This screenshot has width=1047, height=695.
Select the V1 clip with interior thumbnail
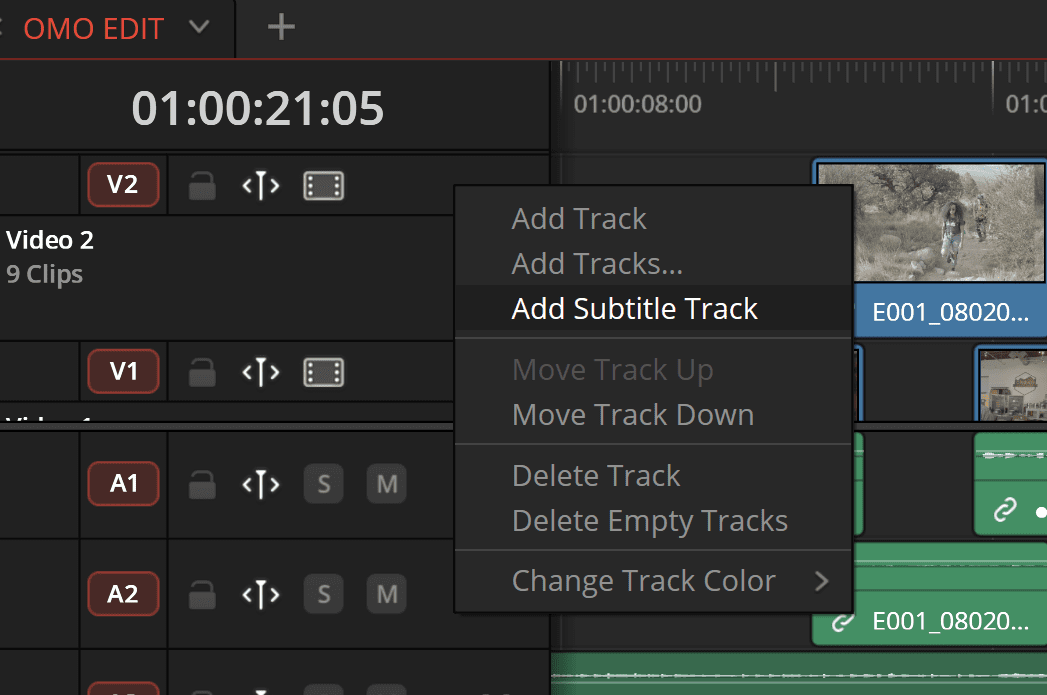1012,385
